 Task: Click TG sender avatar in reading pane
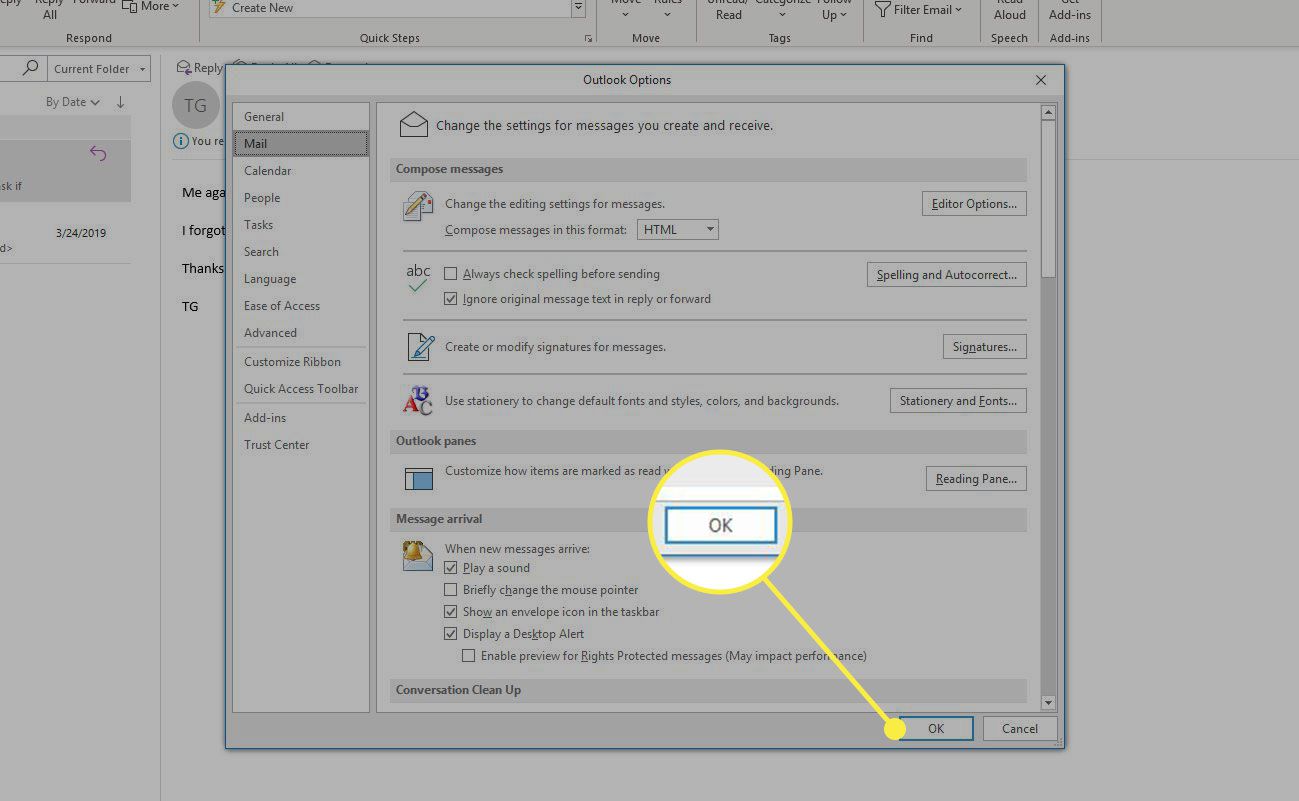click(x=196, y=105)
